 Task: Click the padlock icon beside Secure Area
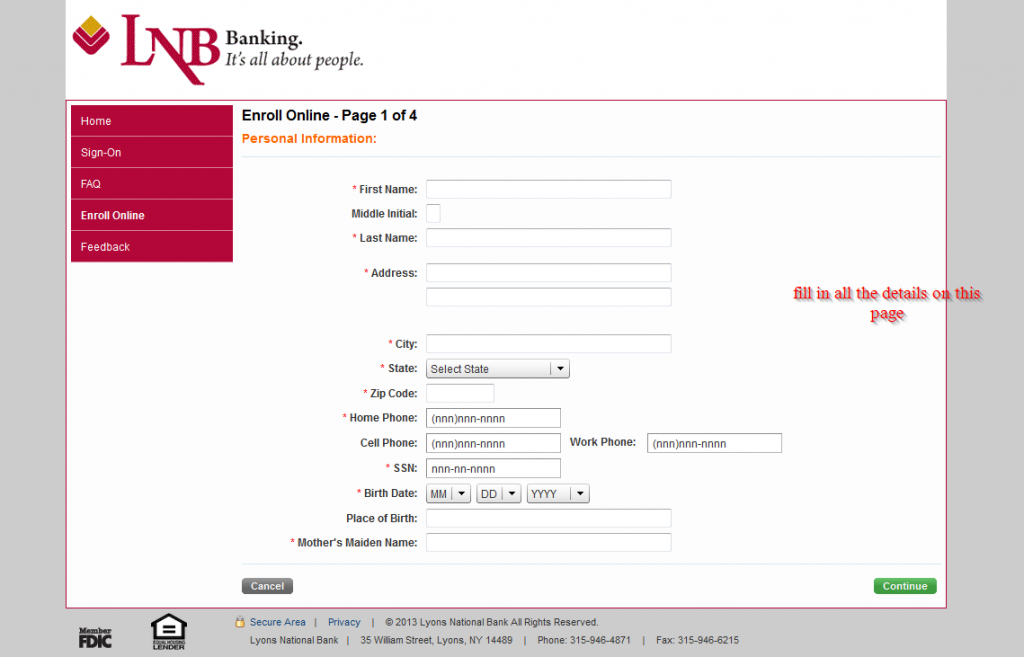point(239,621)
